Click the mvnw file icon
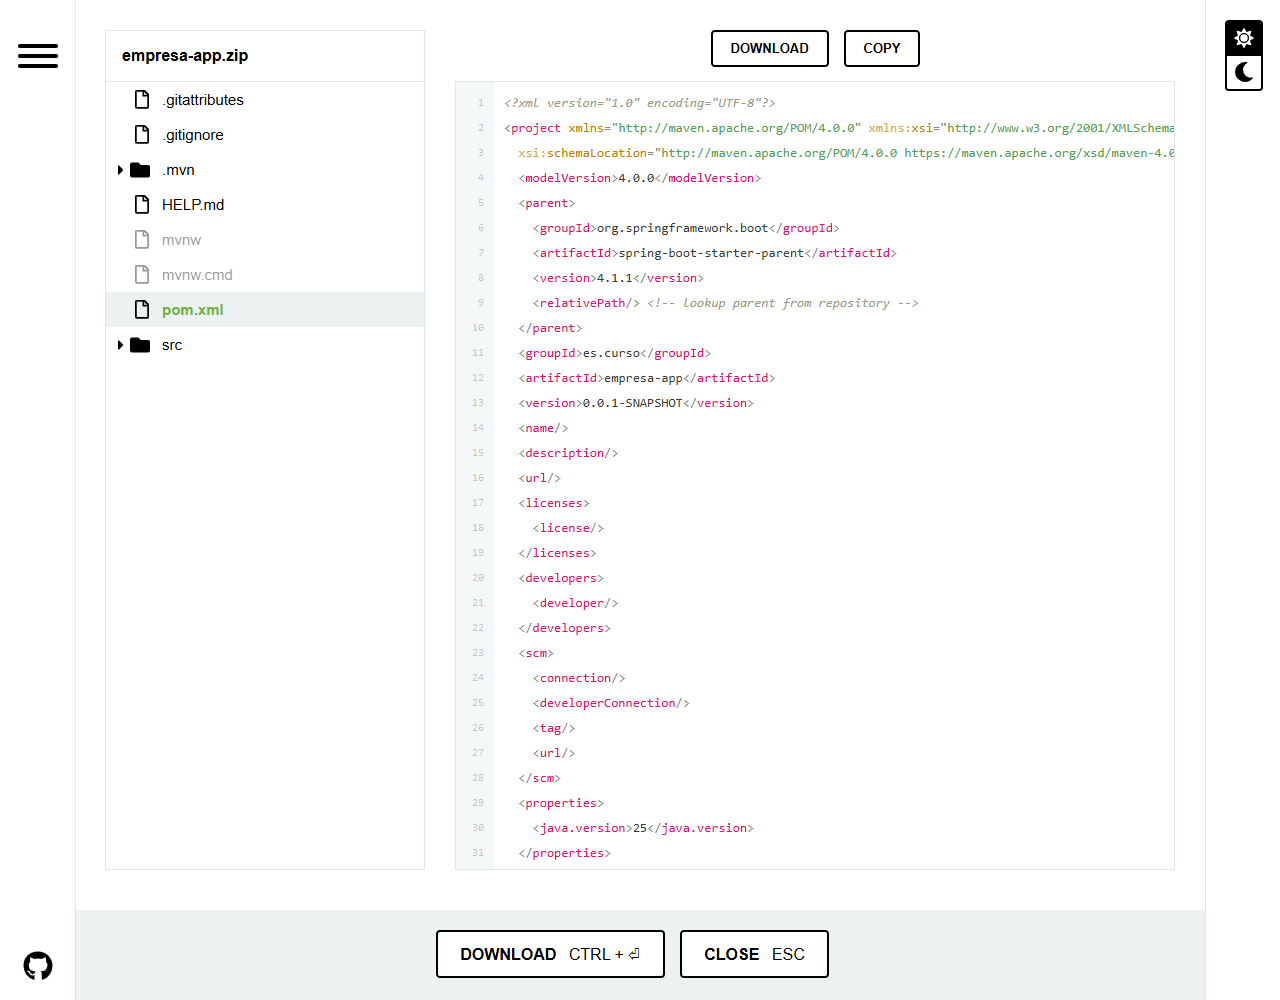Image resolution: width=1280 pixels, height=1000 pixels. pos(142,240)
